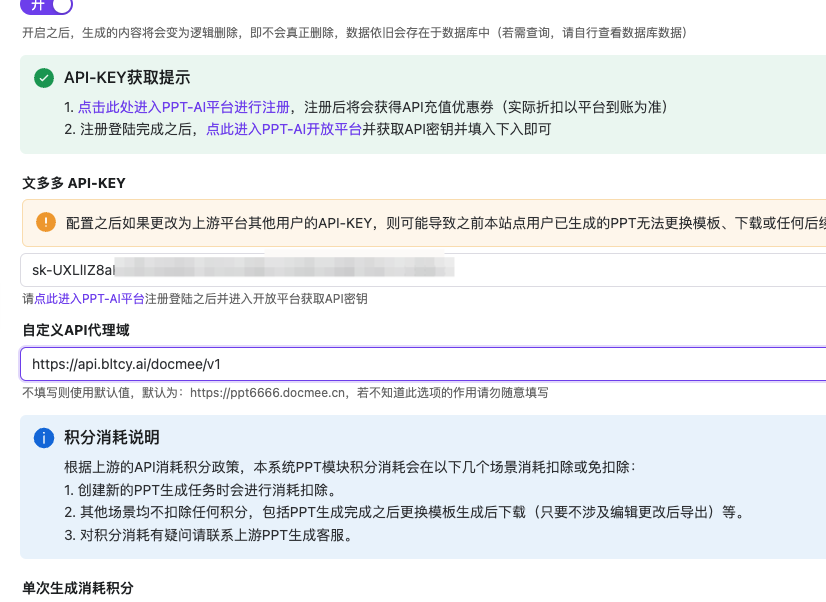The height and width of the screenshot is (602, 826).
Task: Click the text "并获取API密钥并填入下入即可"
Action: pos(457,129)
